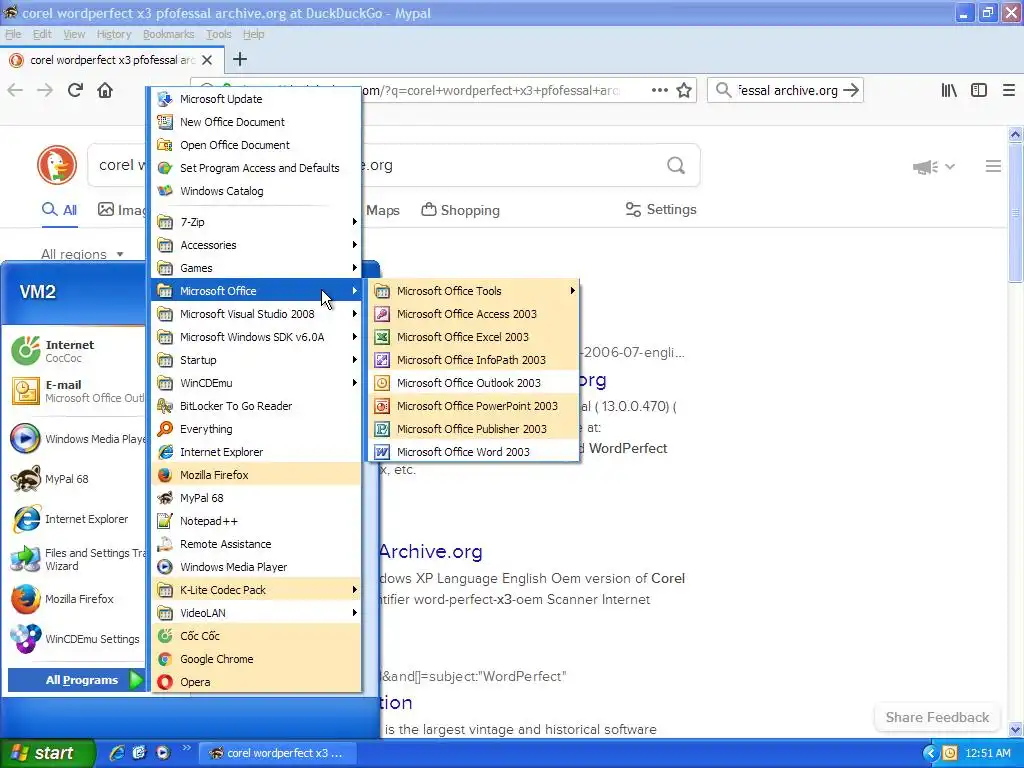Go to the browser home page
The height and width of the screenshot is (768, 1024).
point(105,90)
